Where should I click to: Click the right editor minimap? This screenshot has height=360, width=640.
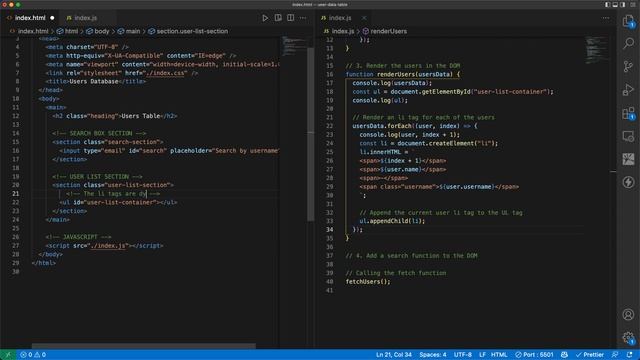(597, 50)
